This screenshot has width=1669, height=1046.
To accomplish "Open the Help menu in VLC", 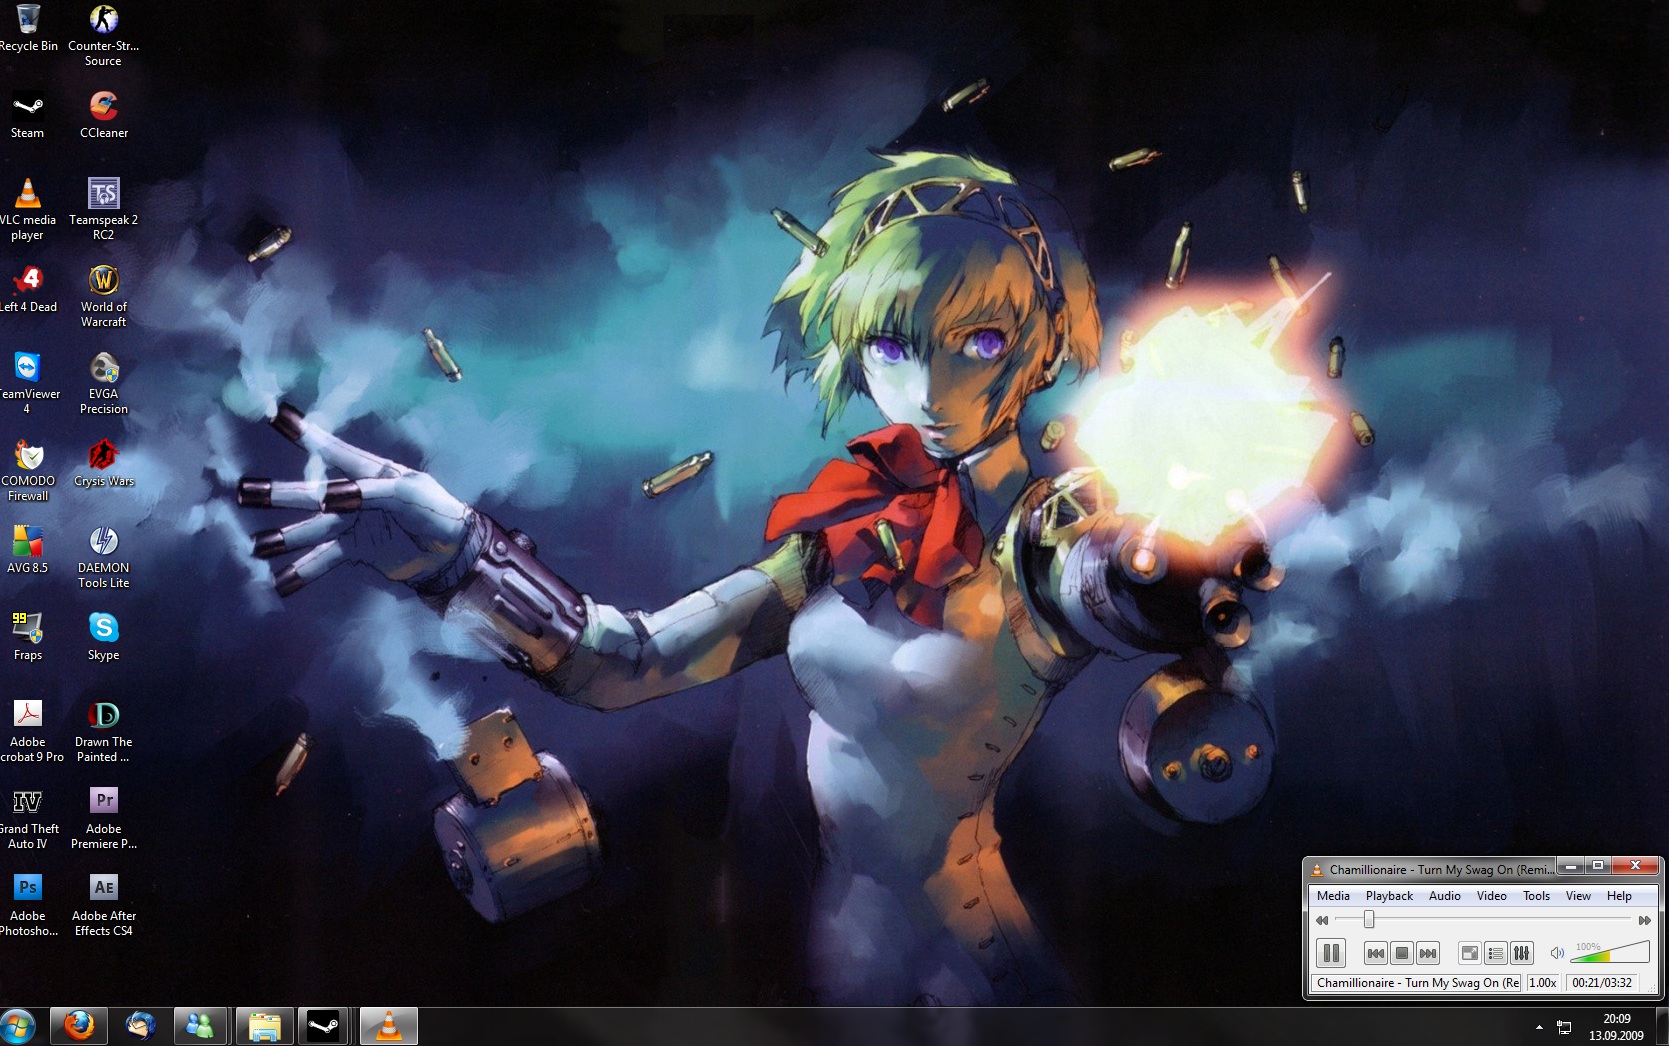I will click(1619, 896).
